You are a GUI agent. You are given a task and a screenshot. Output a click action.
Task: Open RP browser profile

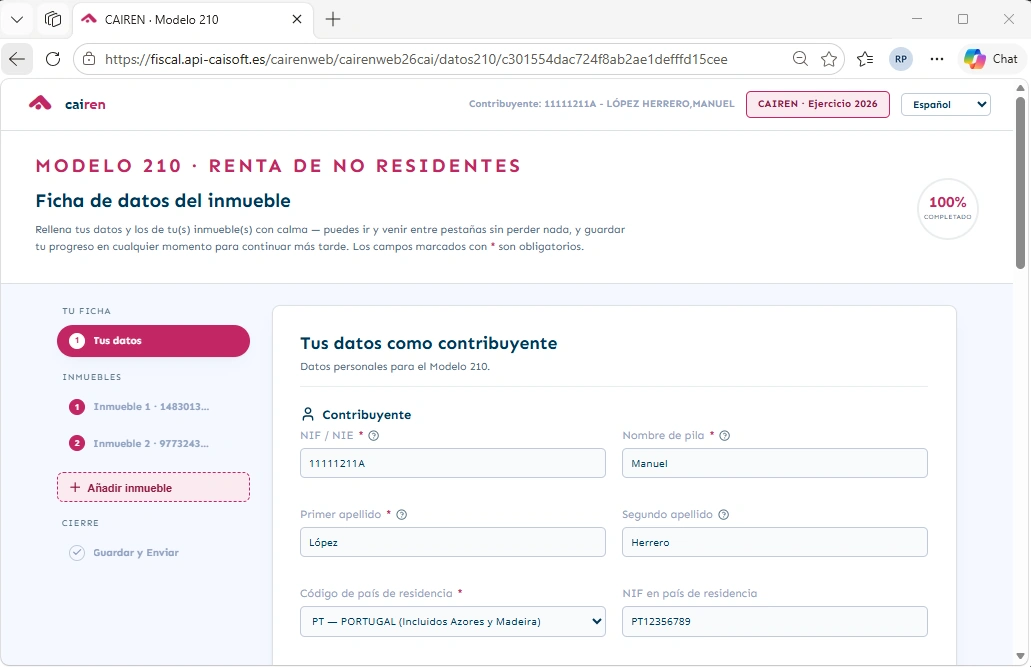tap(900, 59)
